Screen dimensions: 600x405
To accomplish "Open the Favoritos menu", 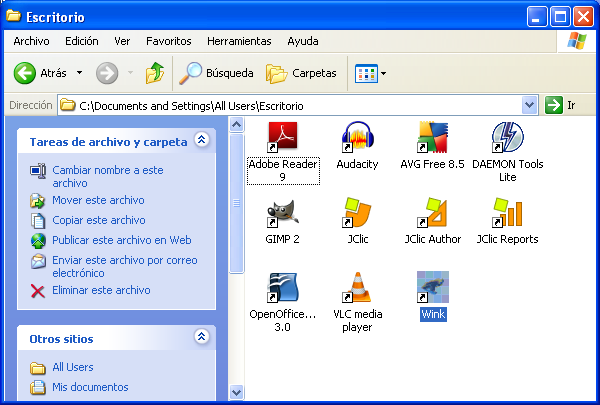I will point(168,41).
